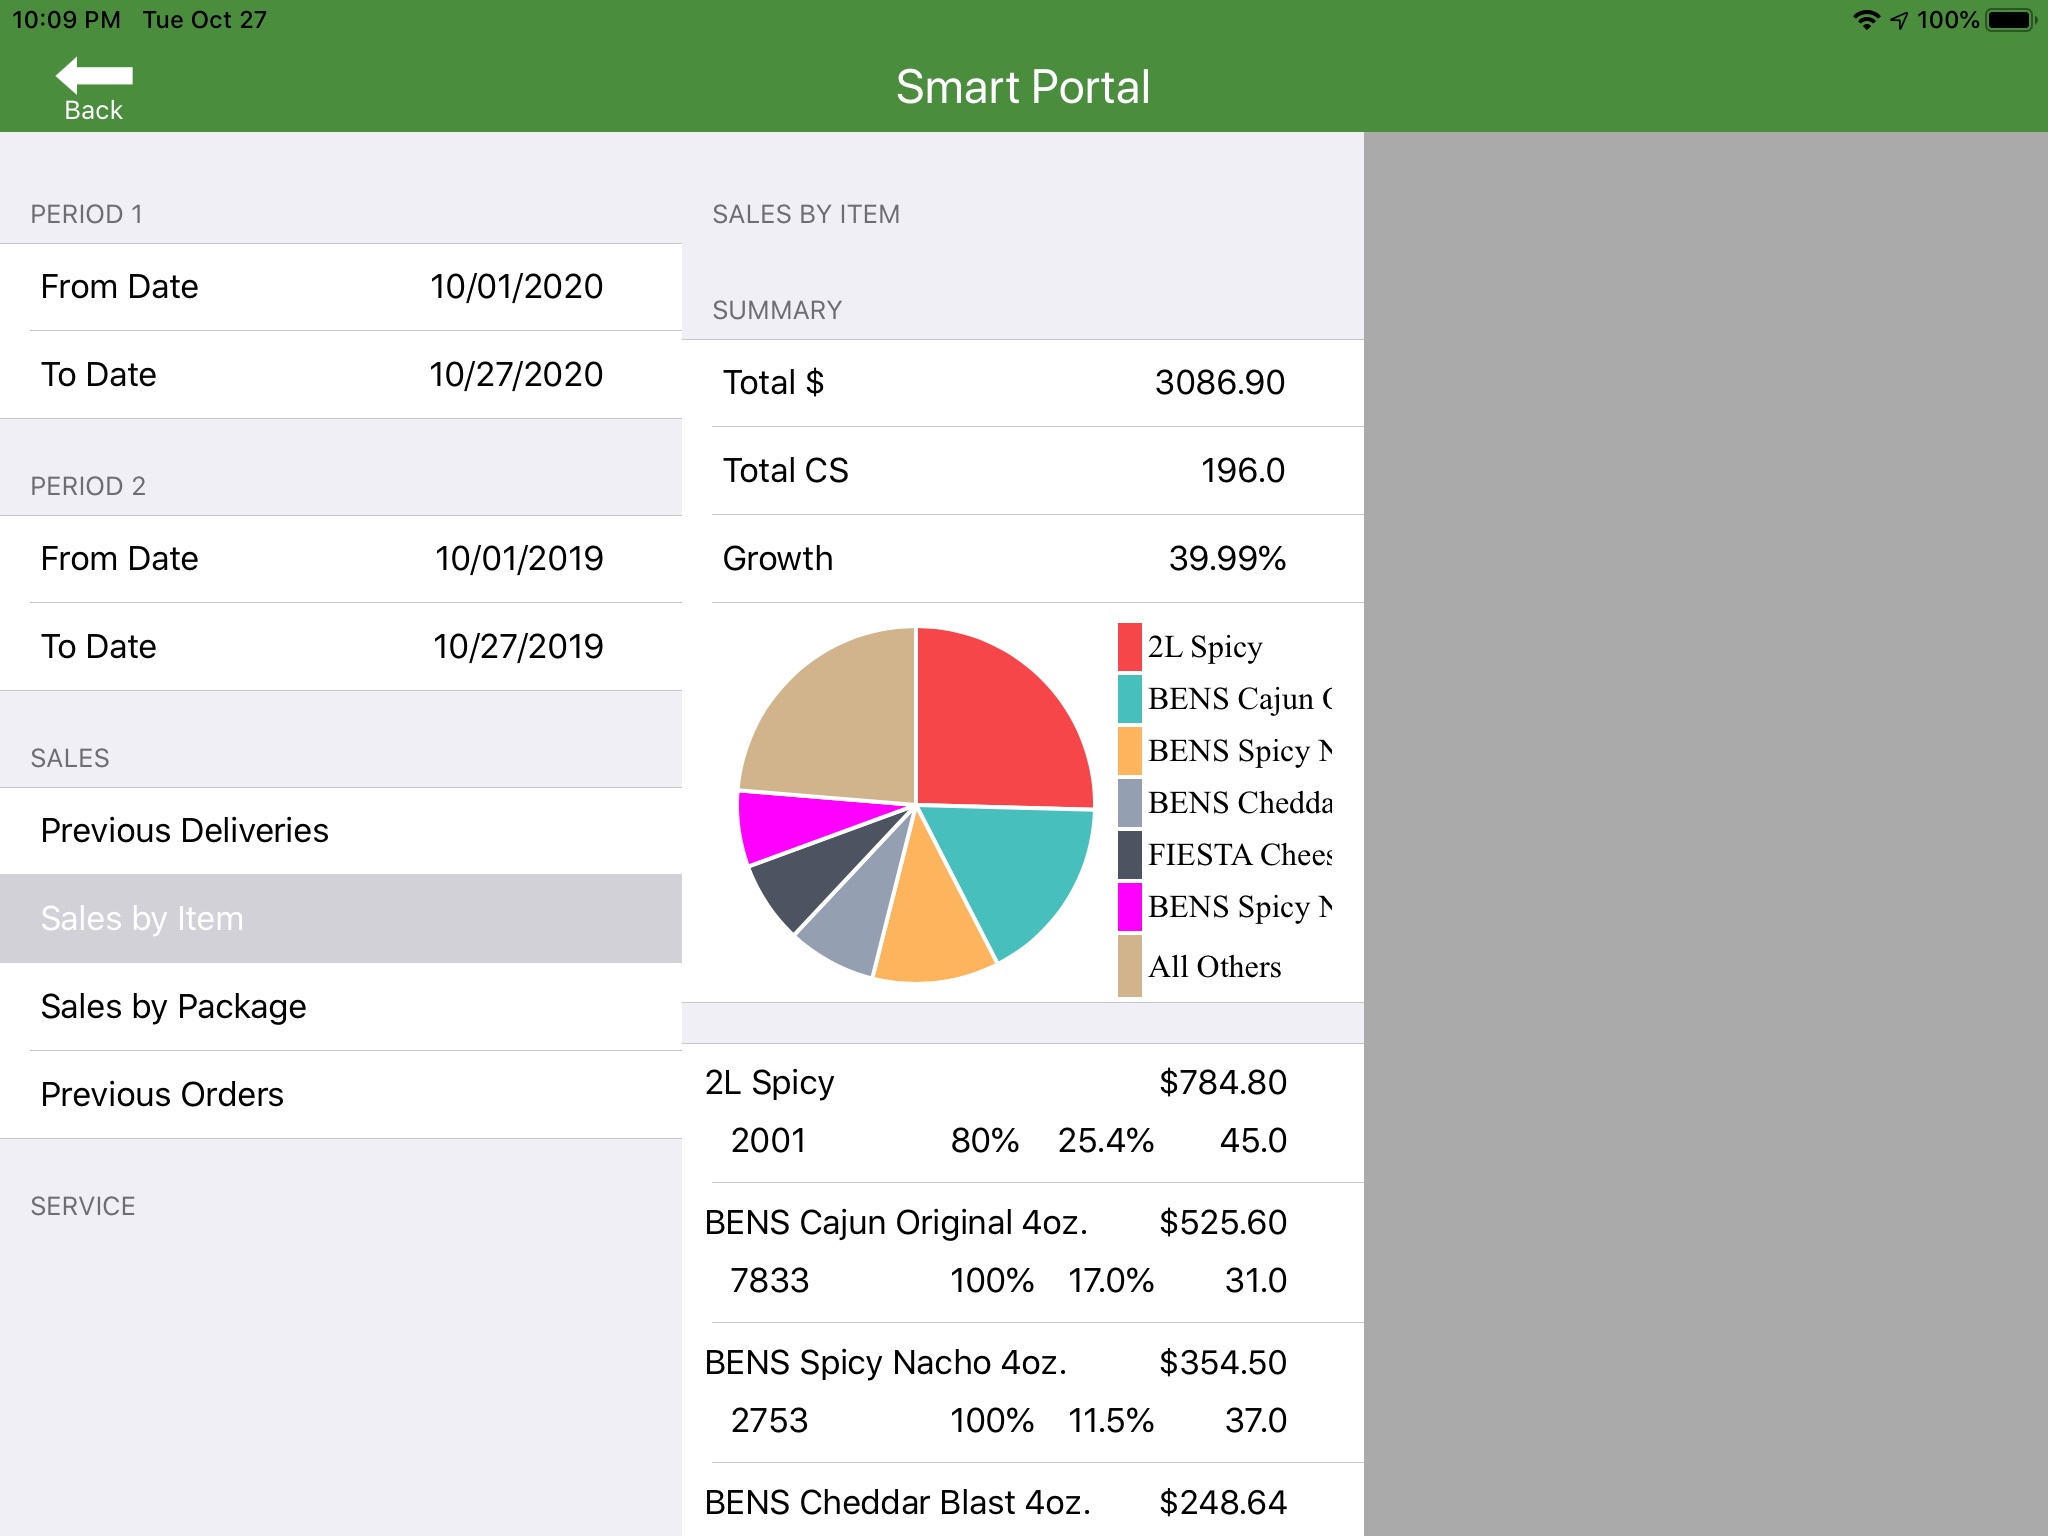Tap the battery indicator icon
2048x1536 pixels.
coord(2011,20)
